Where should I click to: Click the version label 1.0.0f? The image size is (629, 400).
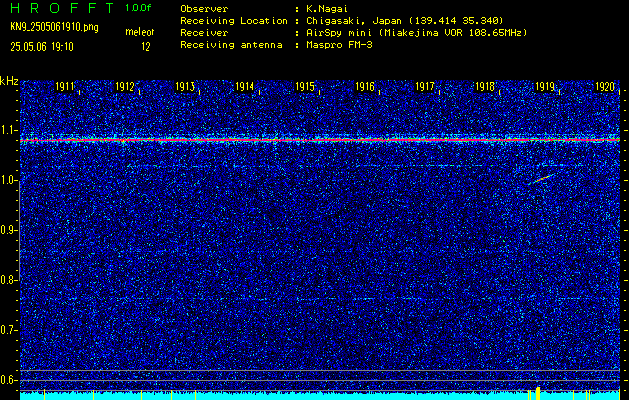(x=138, y=8)
